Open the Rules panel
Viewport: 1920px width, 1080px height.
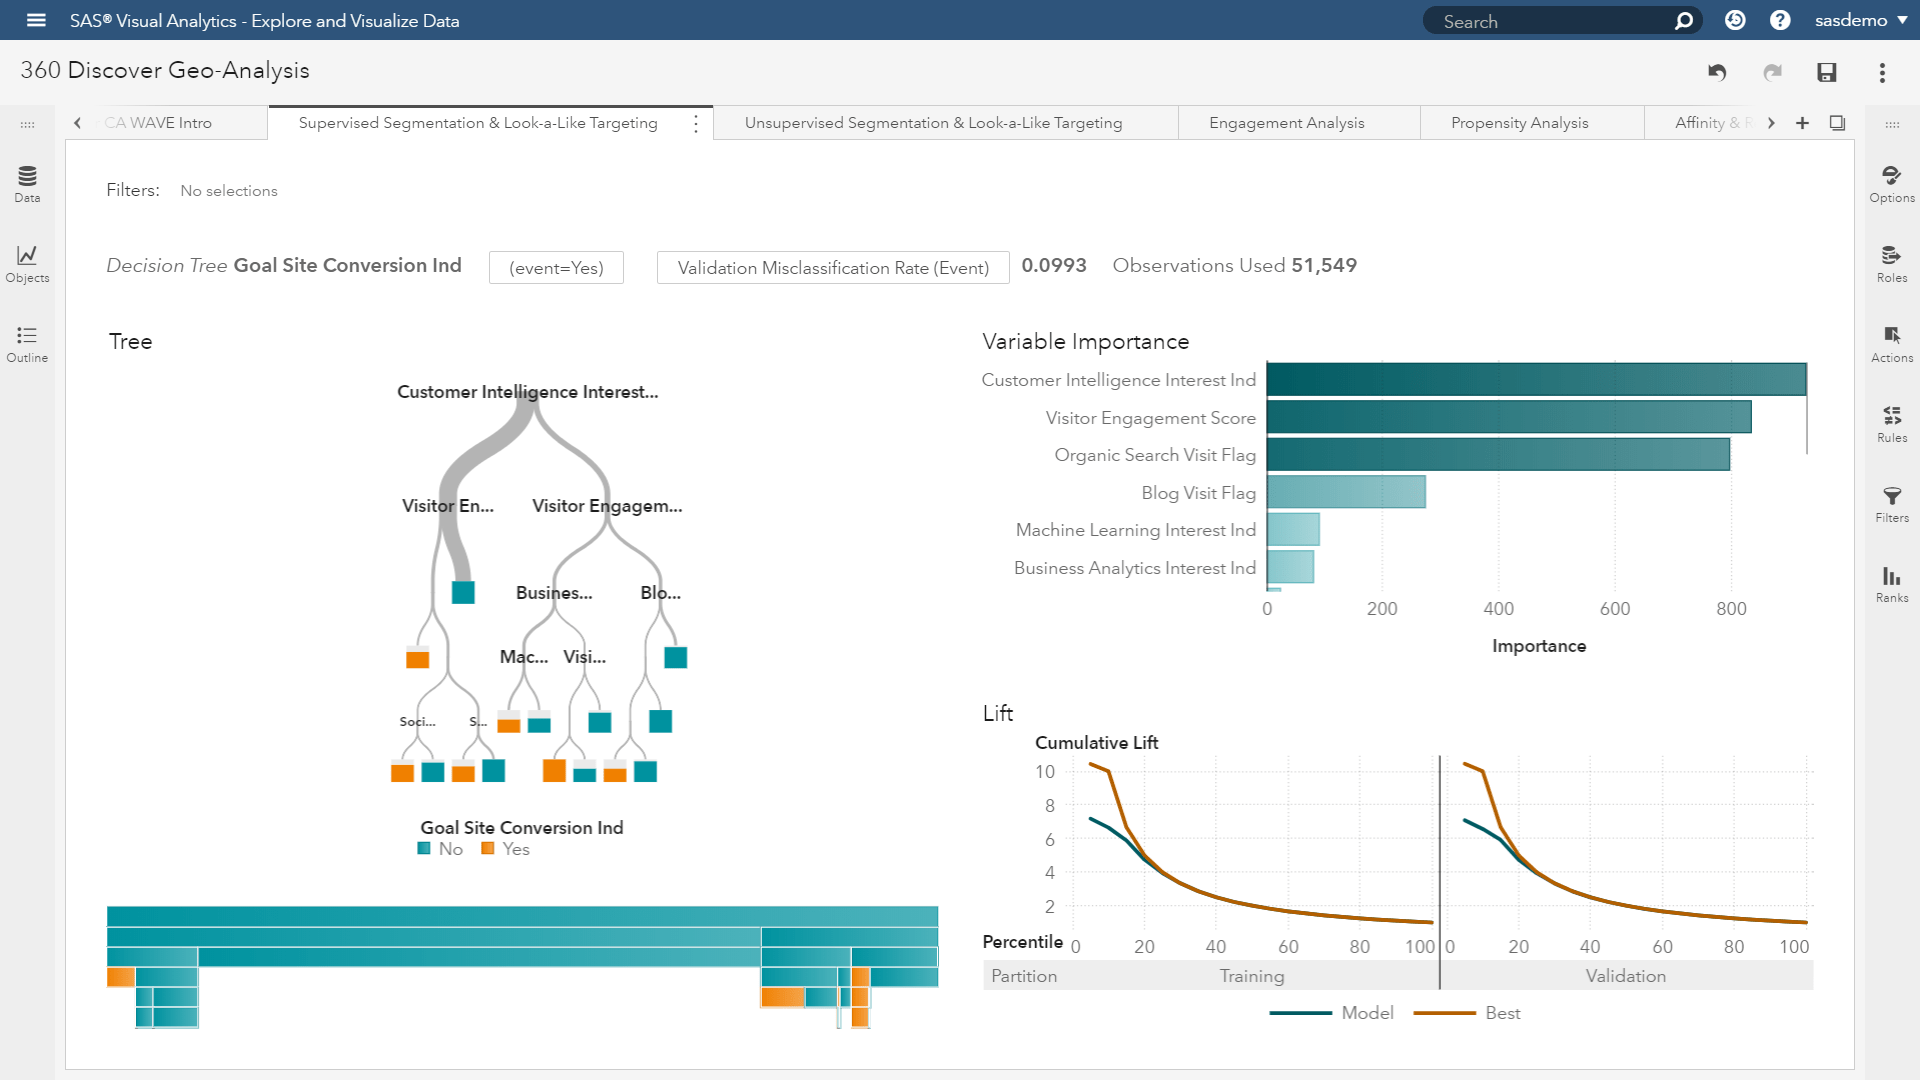click(x=1892, y=423)
